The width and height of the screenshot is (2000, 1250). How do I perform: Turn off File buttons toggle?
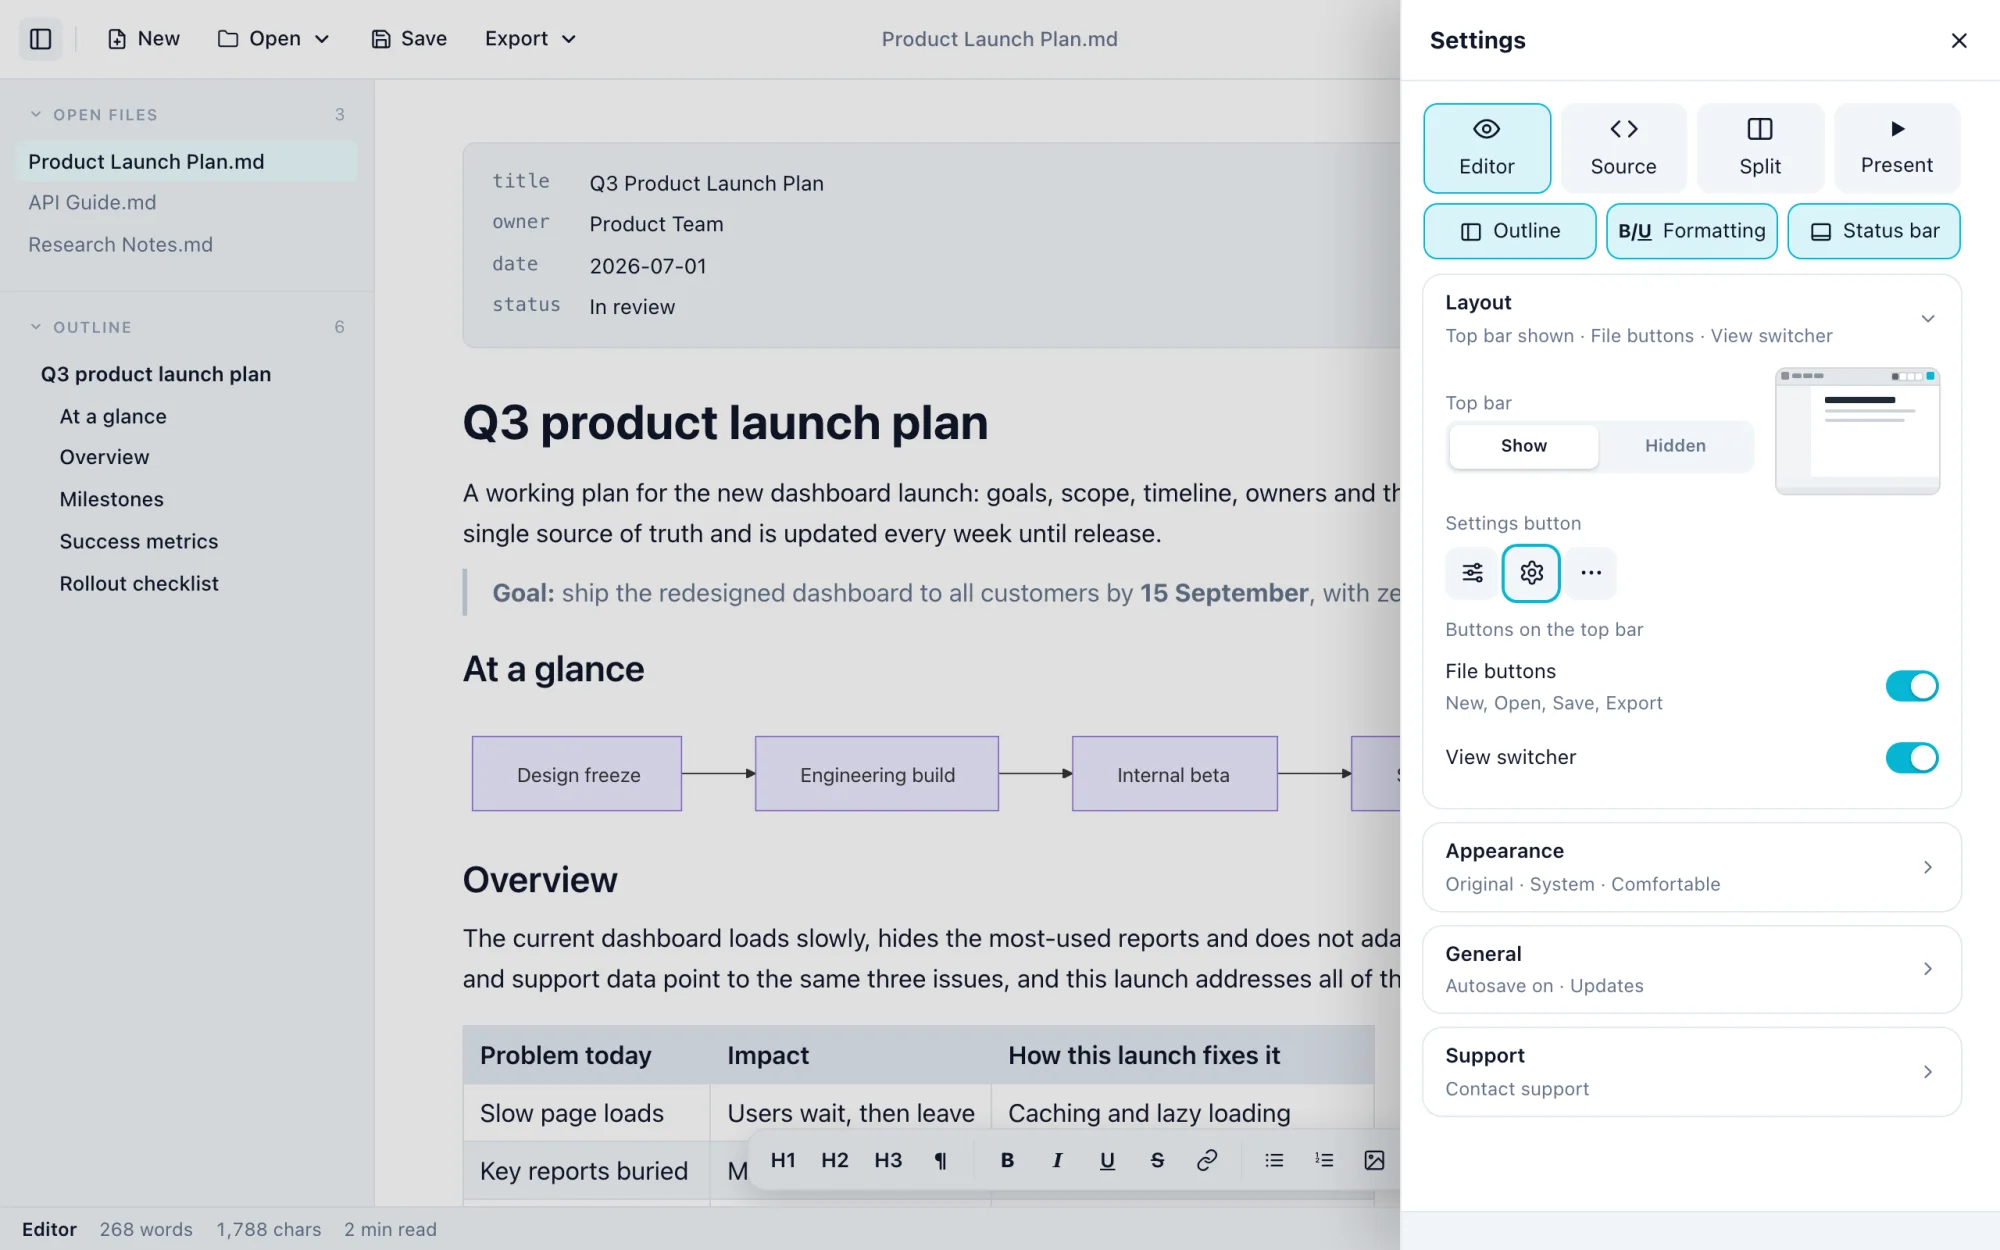coord(1911,686)
